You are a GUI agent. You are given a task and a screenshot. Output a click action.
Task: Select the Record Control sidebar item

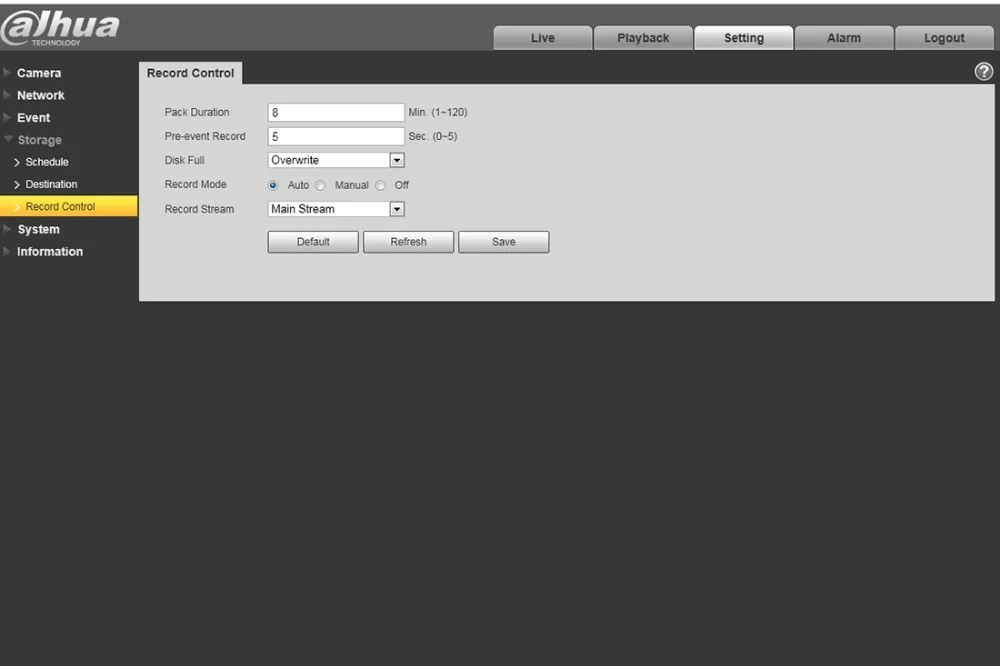(x=68, y=206)
